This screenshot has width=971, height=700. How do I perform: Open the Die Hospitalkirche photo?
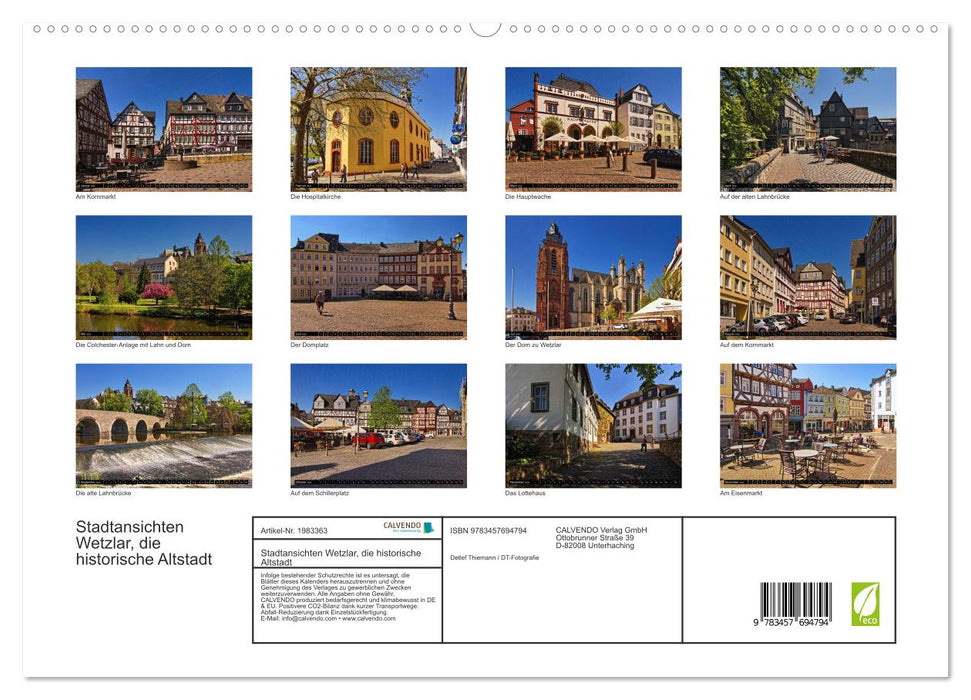(378, 128)
